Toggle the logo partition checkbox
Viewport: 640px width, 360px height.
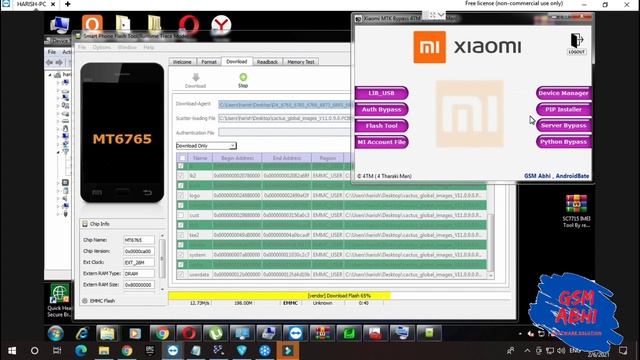181,196
